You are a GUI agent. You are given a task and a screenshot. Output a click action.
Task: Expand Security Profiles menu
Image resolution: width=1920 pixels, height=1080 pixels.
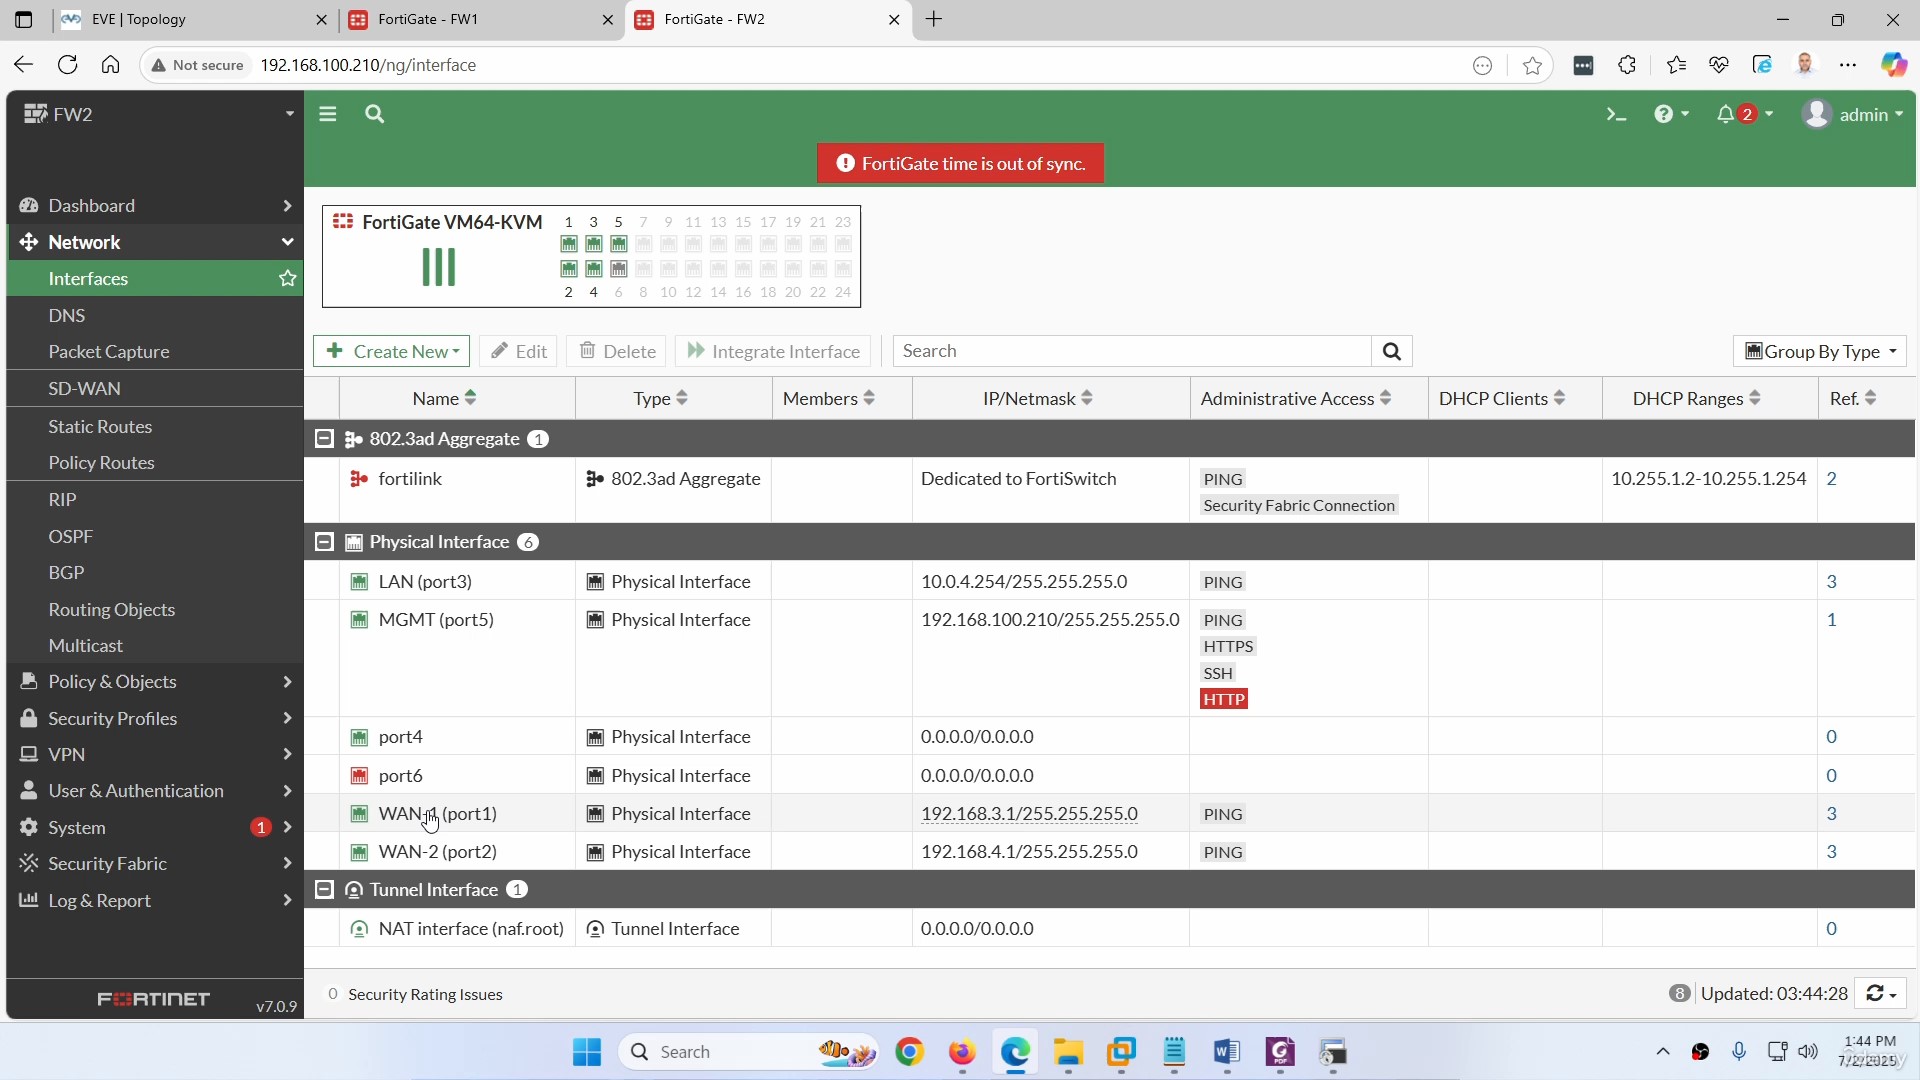click(155, 718)
